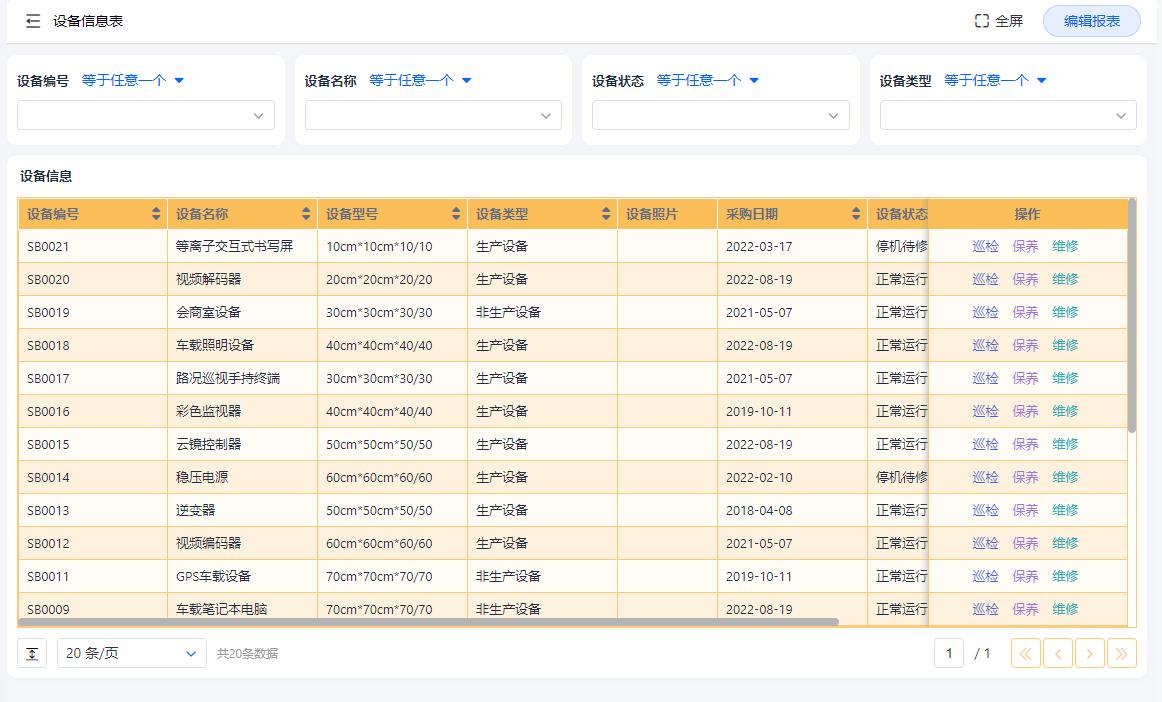Open the 设备类型 filter dropdown
This screenshot has width=1162, height=702.
point(1007,115)
